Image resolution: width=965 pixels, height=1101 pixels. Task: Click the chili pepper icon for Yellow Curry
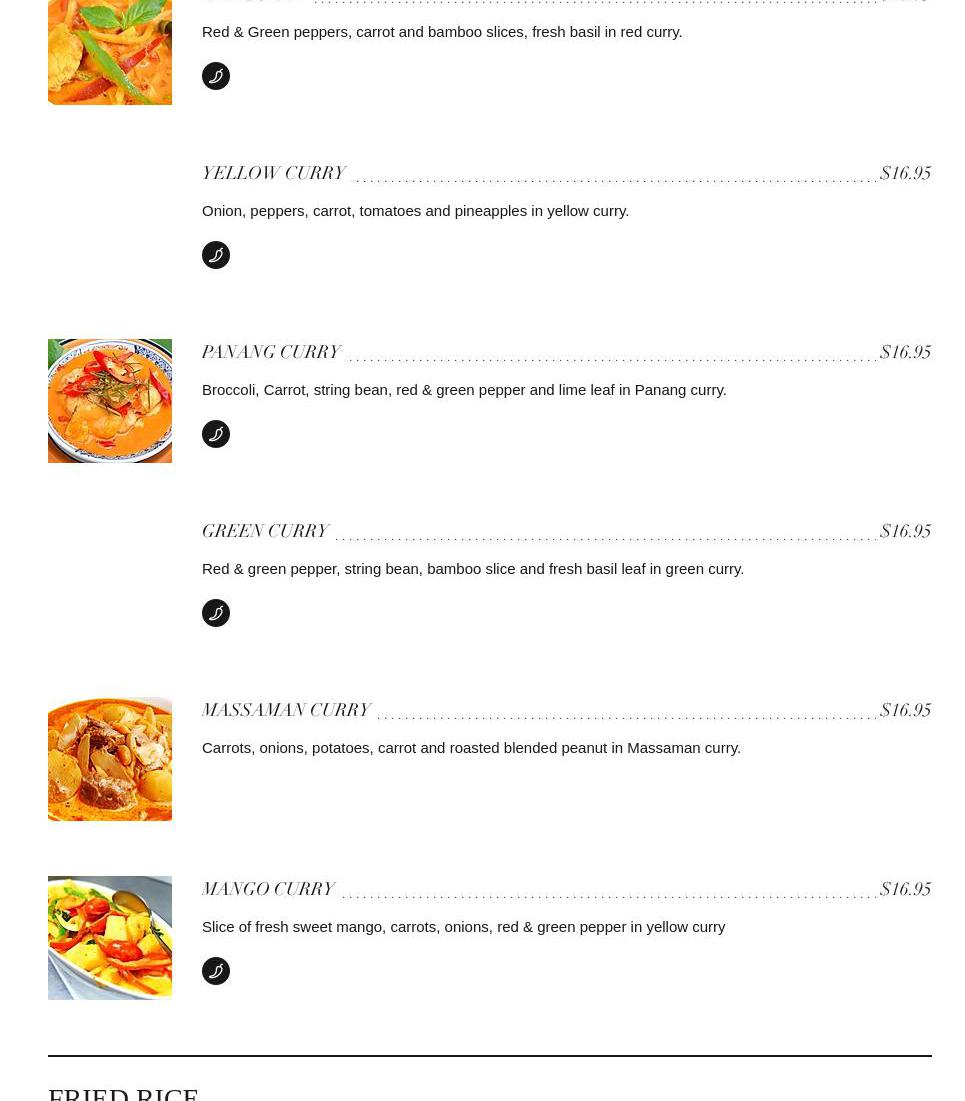[216, 255]
